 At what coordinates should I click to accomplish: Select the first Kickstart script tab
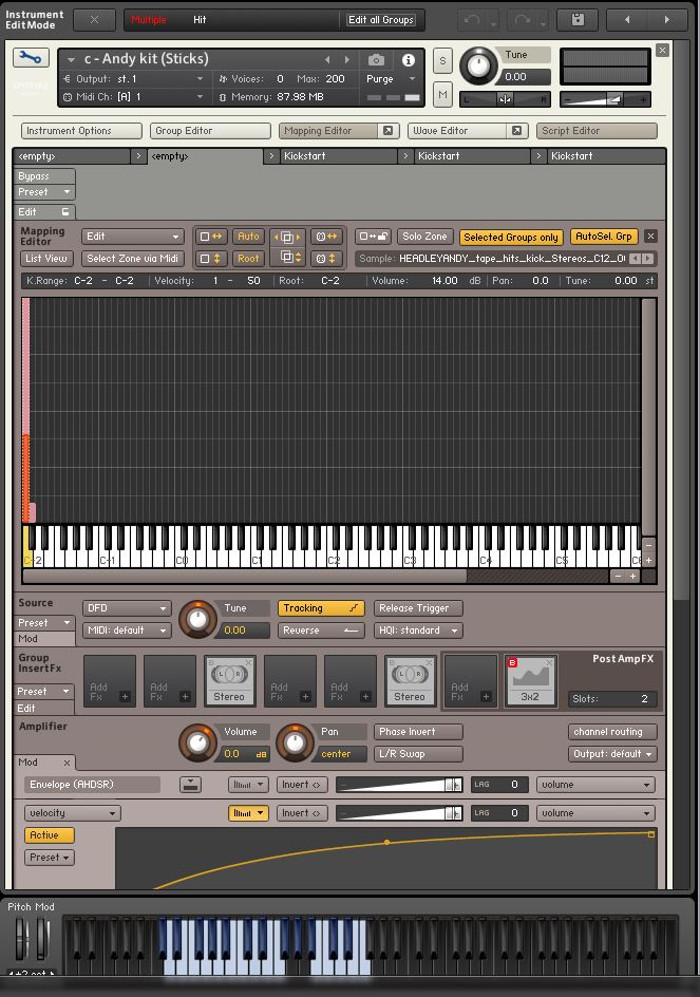coord(339,156)
